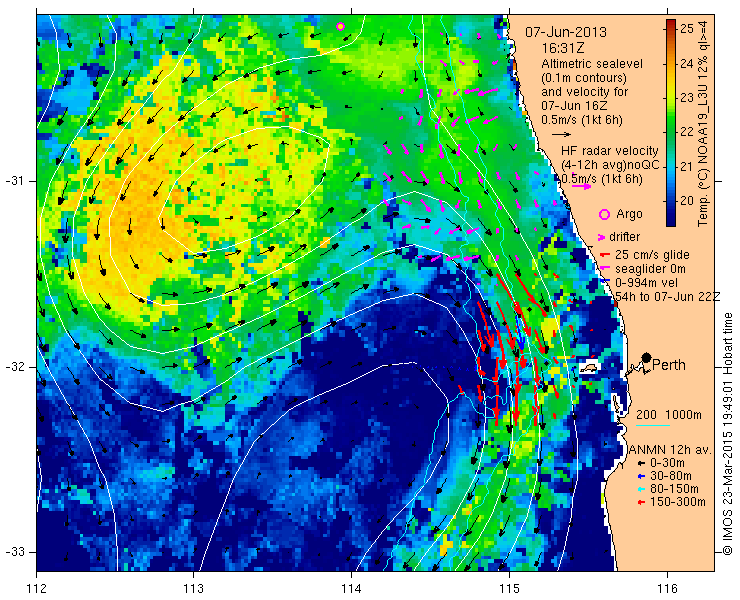Click the (4-12h avg)noQC text

click(610, 165)
